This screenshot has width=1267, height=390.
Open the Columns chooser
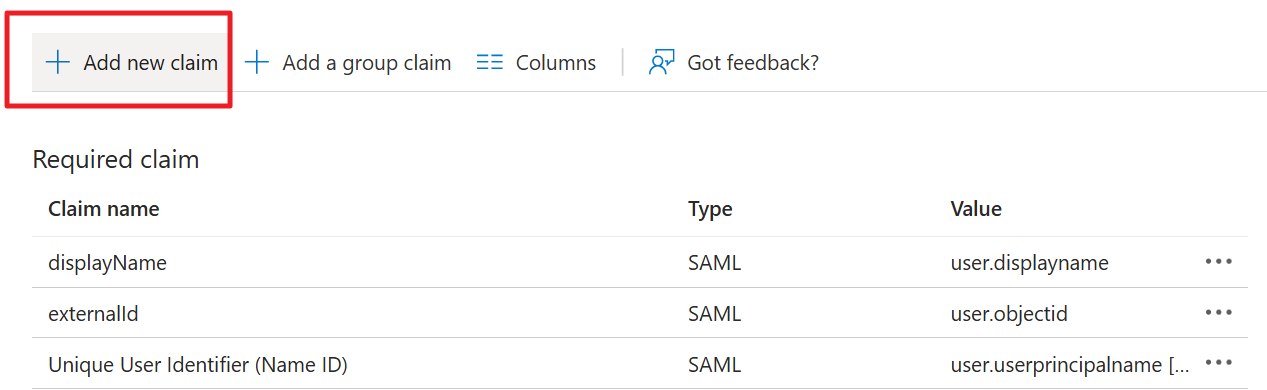[536, 62]
